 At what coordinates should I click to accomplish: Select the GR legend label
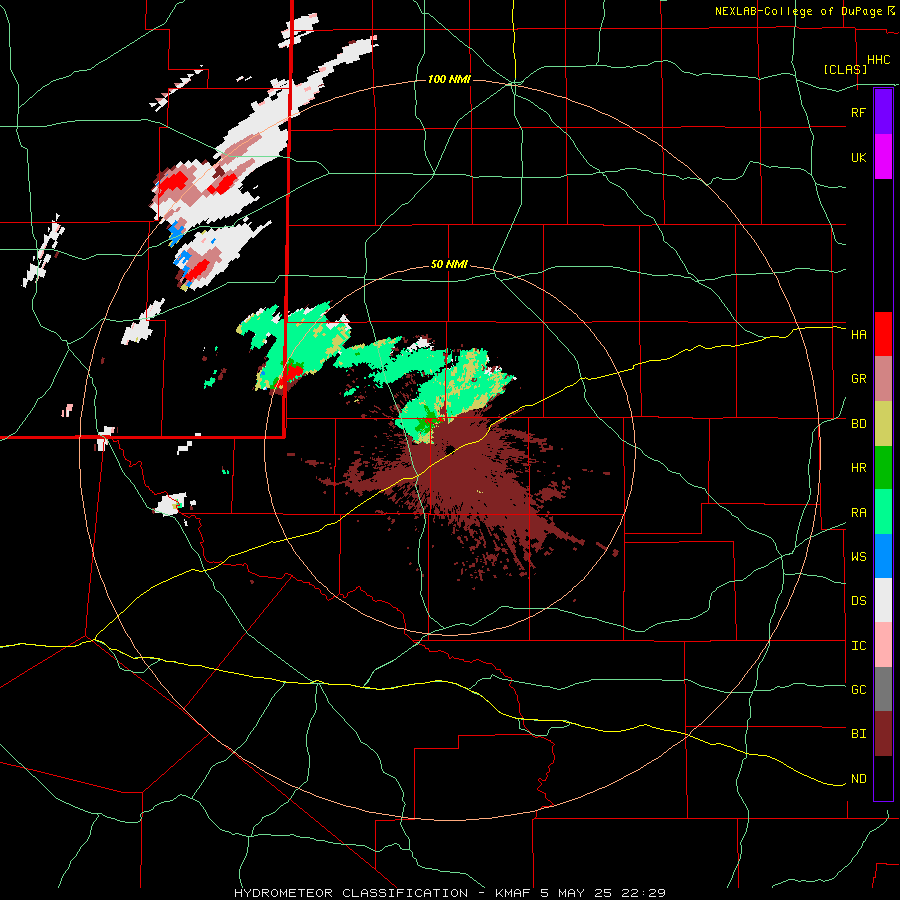pyautogui.click(x=858, y=379)
